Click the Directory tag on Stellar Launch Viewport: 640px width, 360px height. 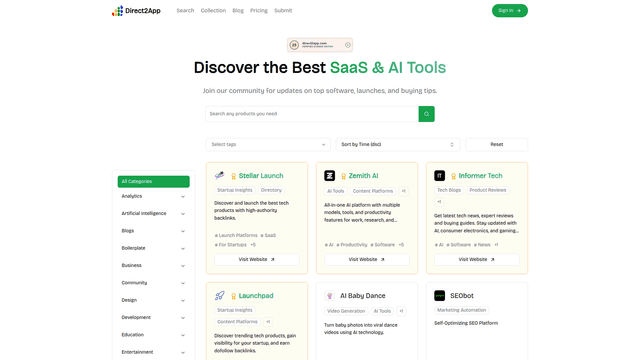(271, 190)
